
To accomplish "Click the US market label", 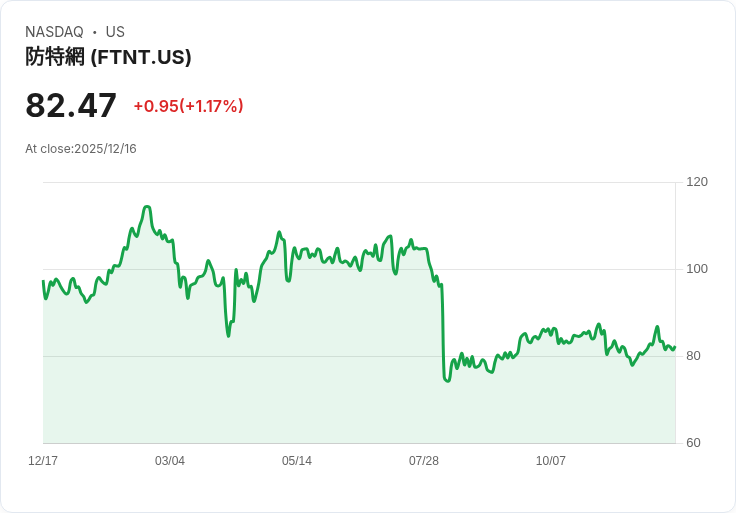I will [x=115, y=32].
